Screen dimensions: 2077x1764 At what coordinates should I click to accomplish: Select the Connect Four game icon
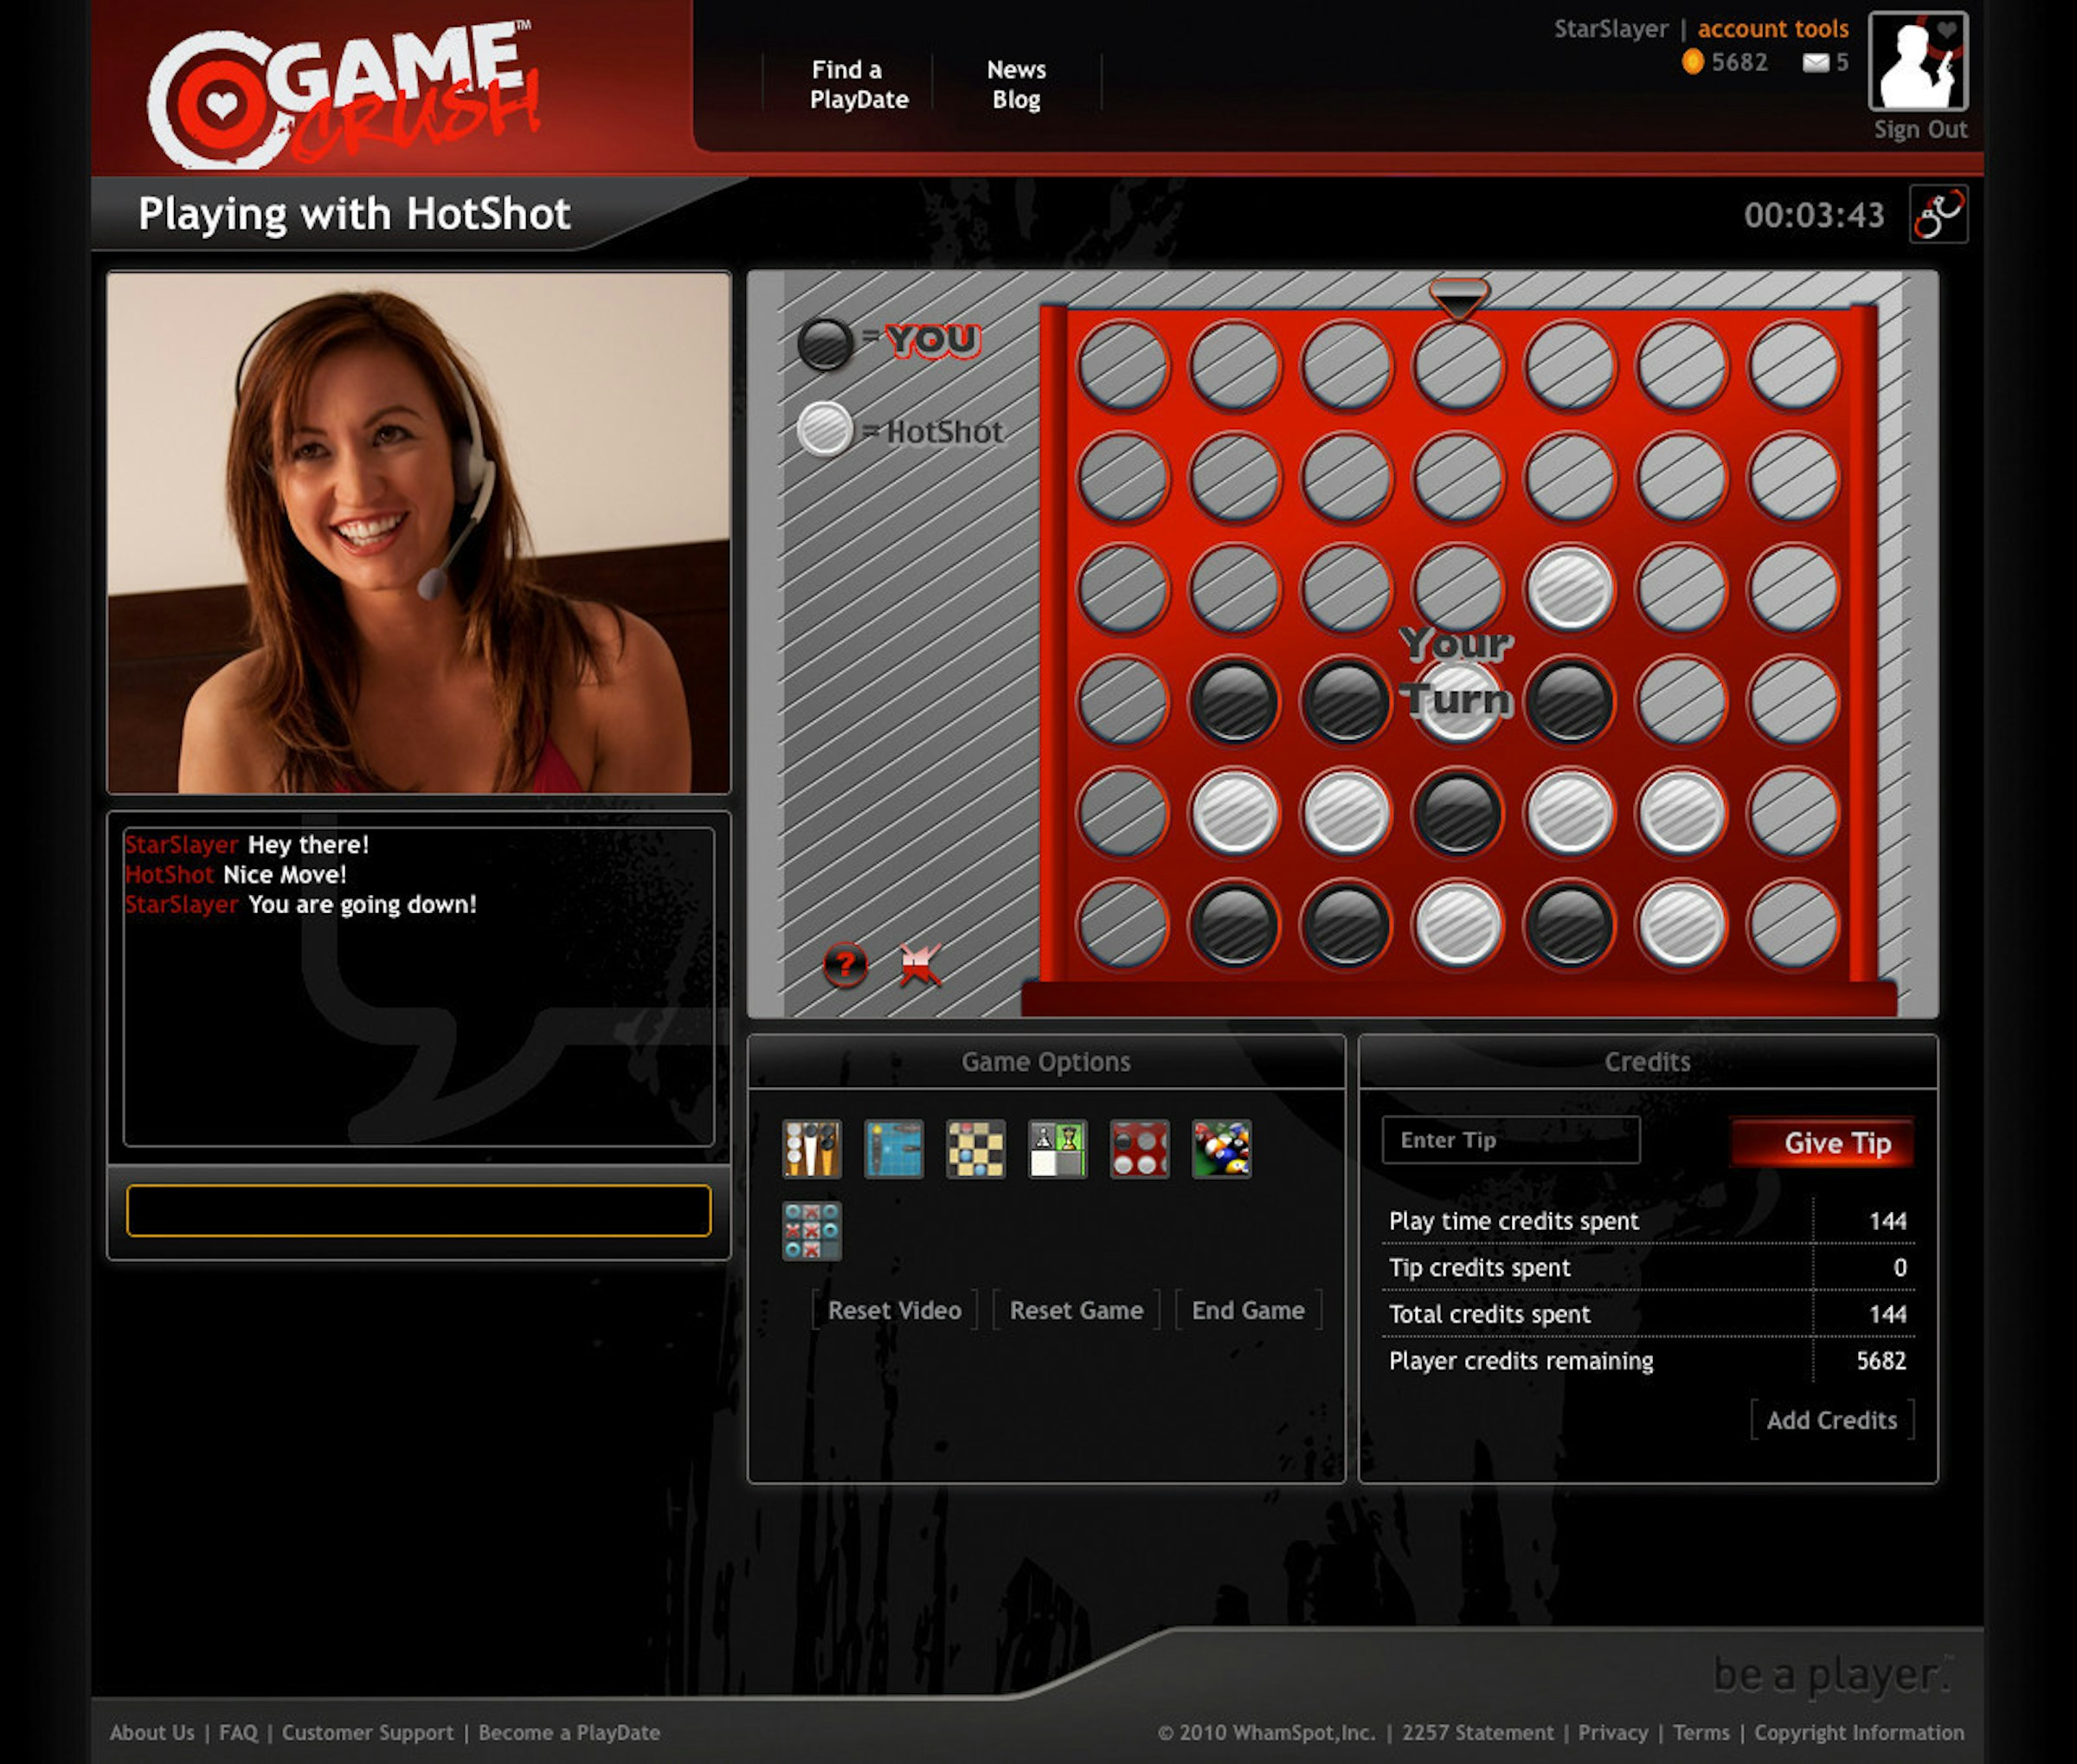click(x=1139, y=1148)
